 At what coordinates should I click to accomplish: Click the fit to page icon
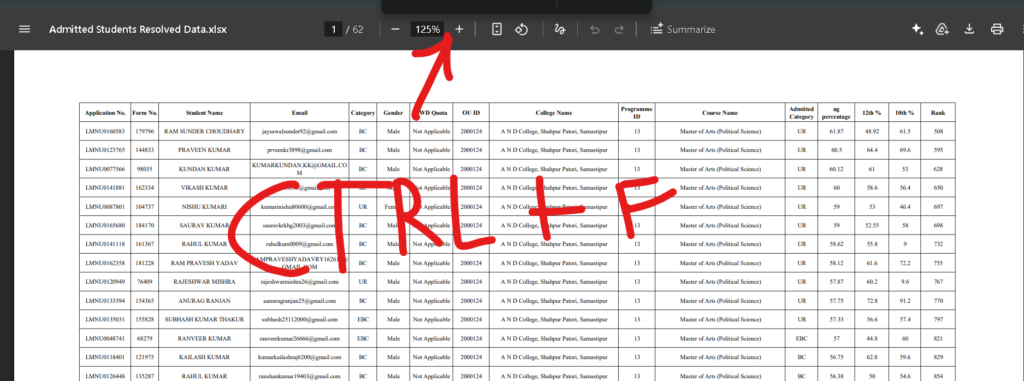pos(497,29)
